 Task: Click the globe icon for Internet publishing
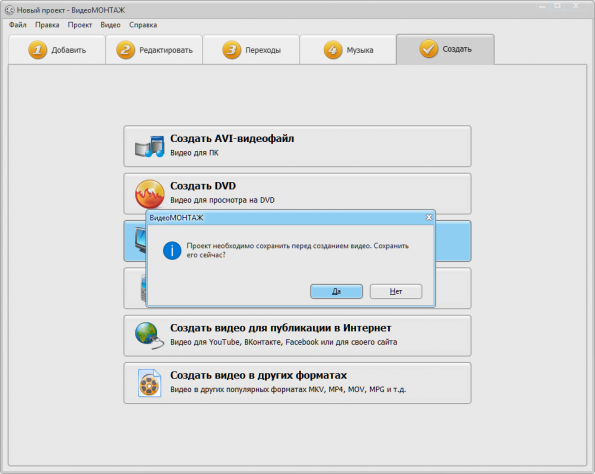[150, 335]
